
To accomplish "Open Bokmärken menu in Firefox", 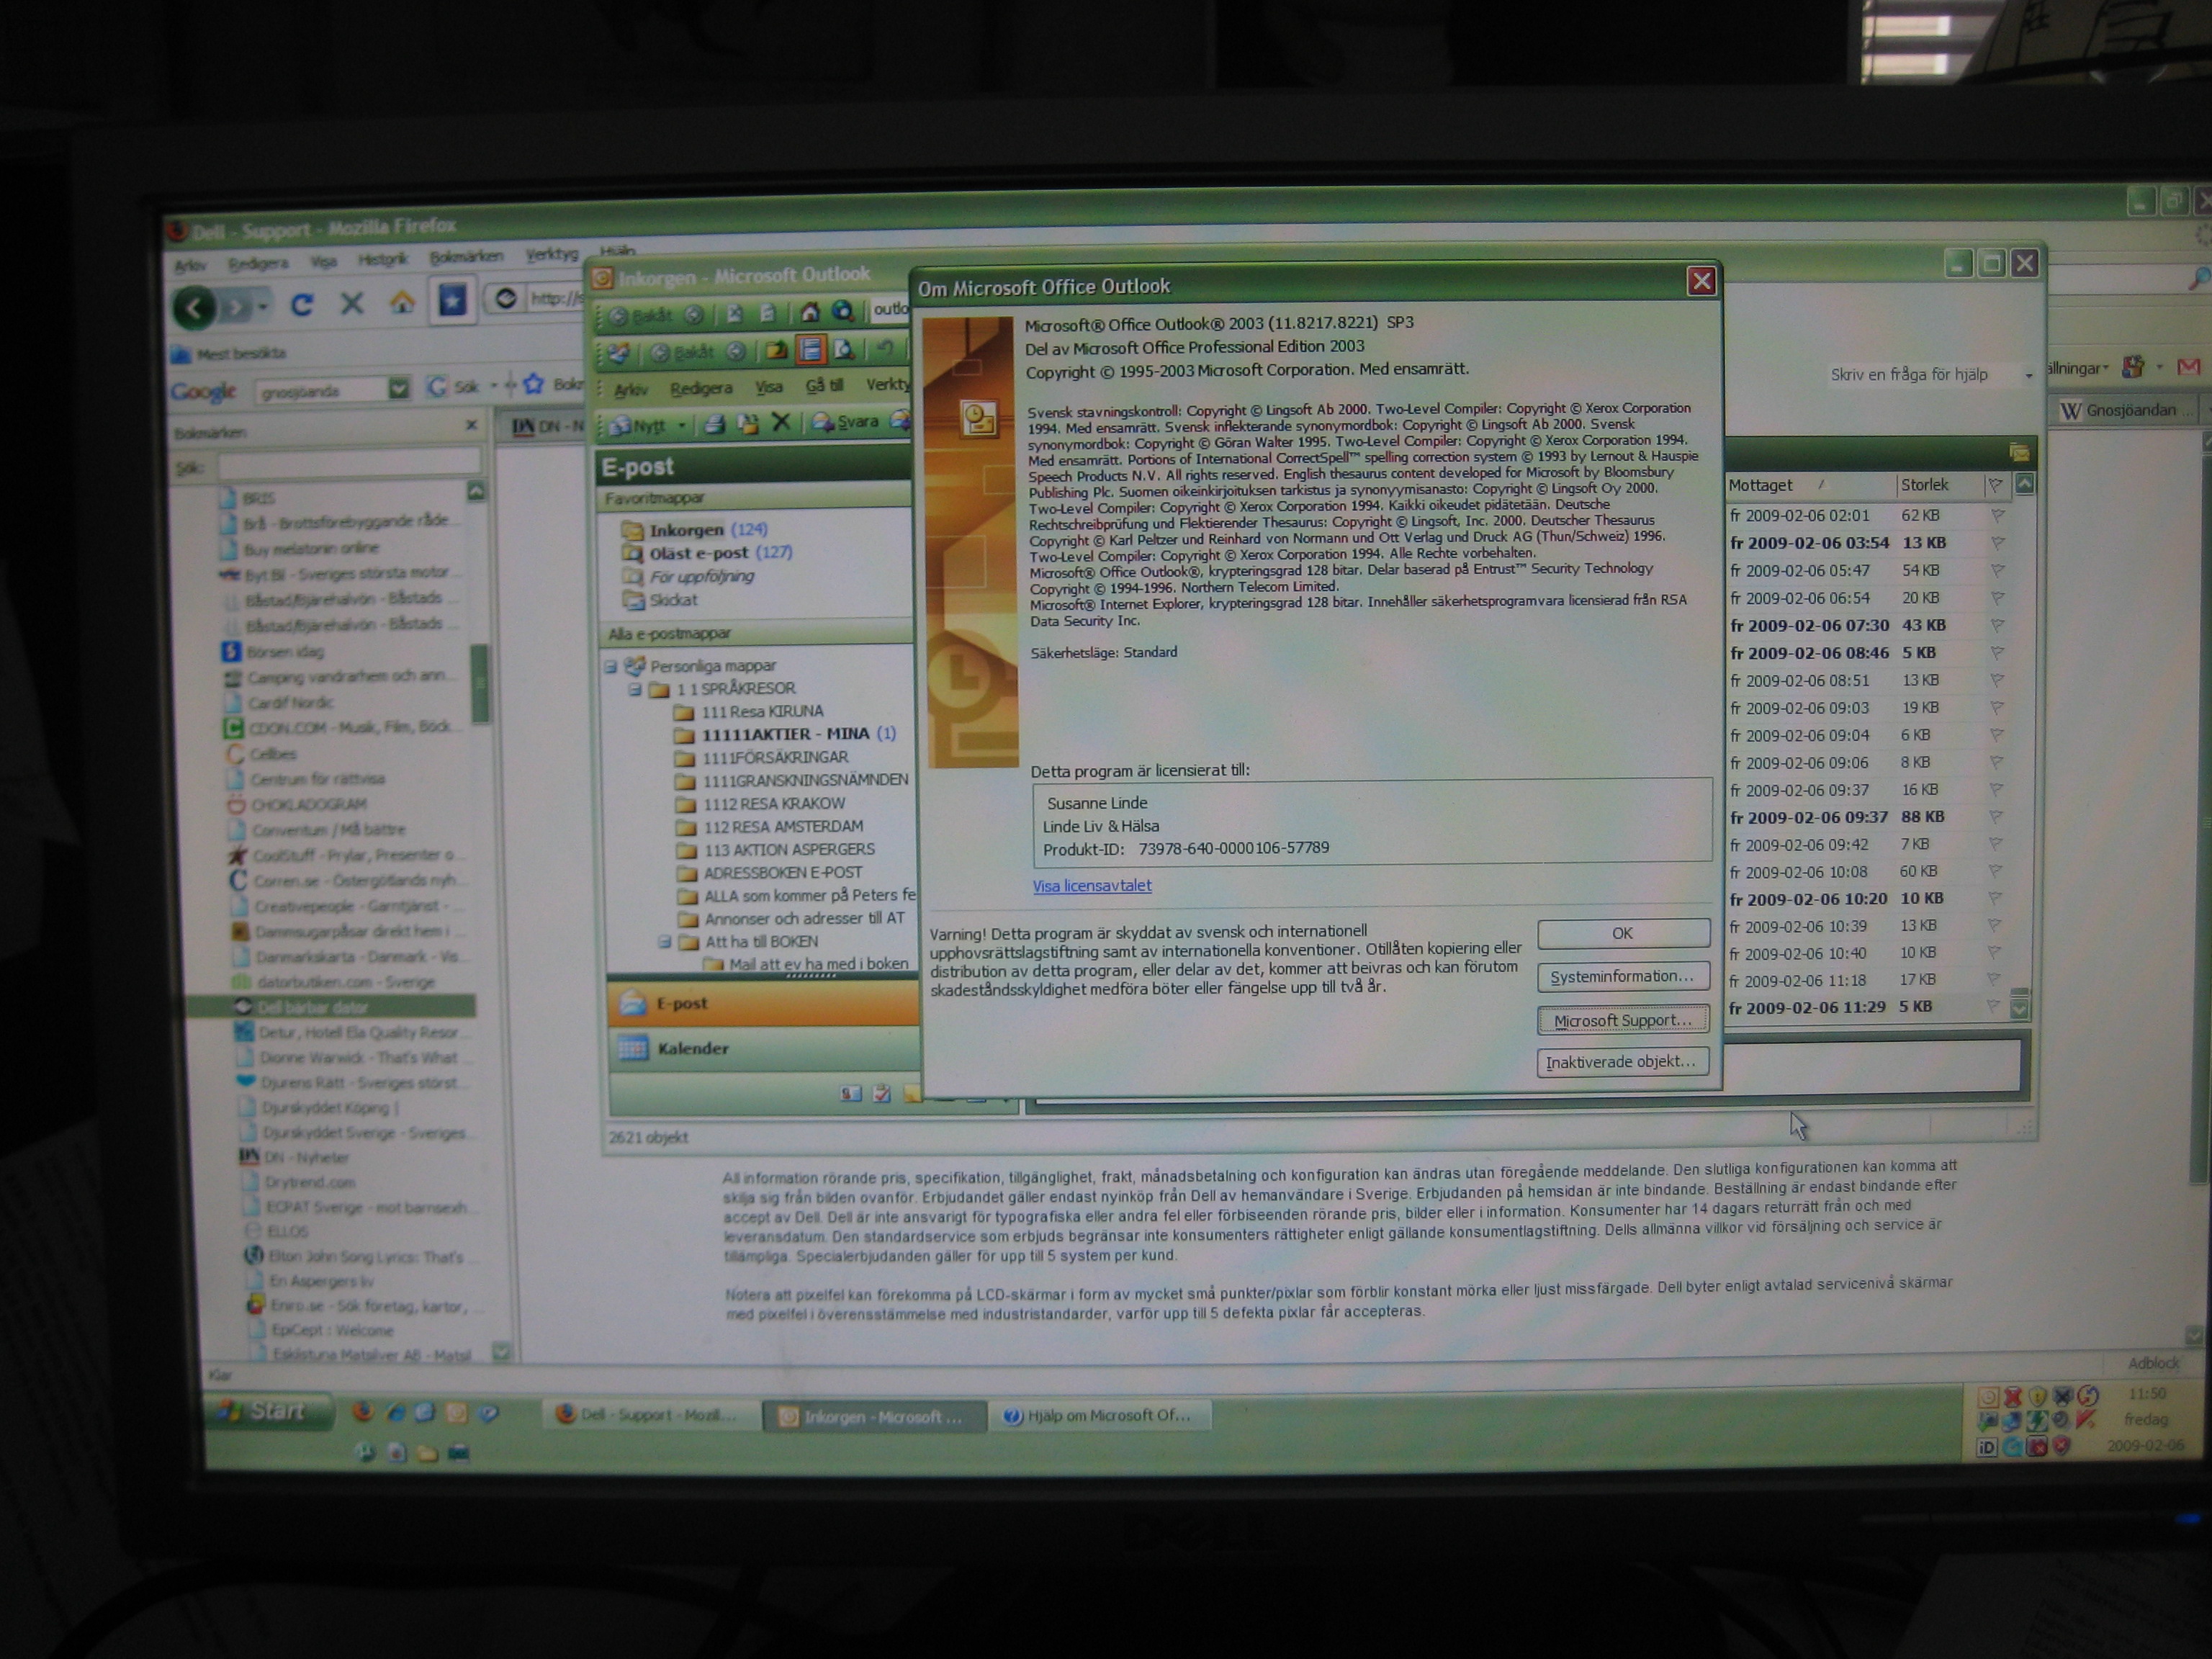I will coord(467,257).
